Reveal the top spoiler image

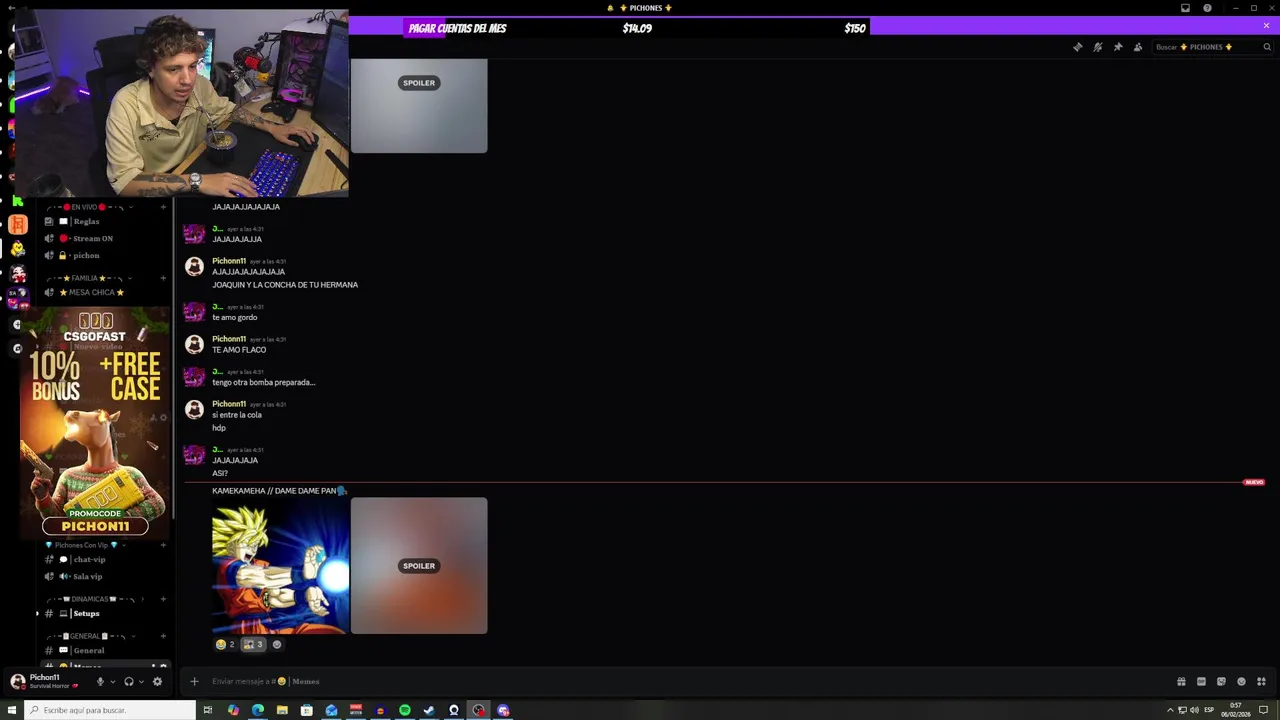pos(419,105)
